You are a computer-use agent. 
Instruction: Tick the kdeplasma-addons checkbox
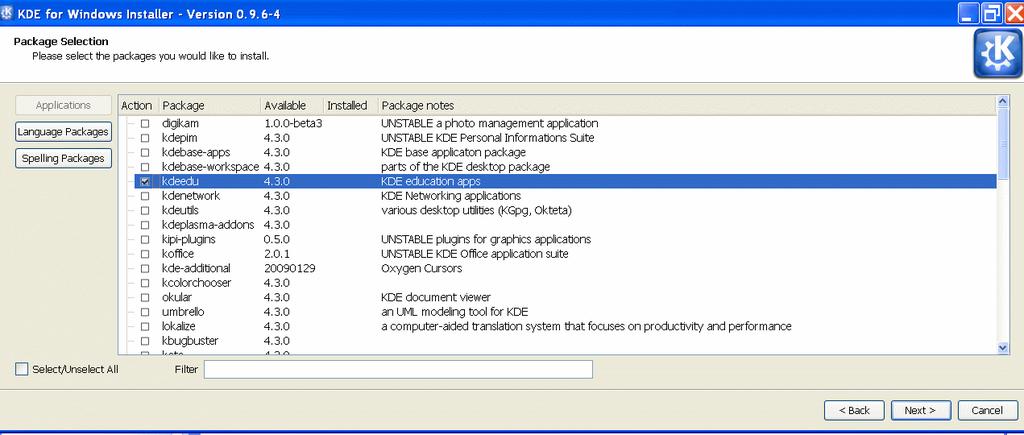pyautogui.click(x=145, y=225)
